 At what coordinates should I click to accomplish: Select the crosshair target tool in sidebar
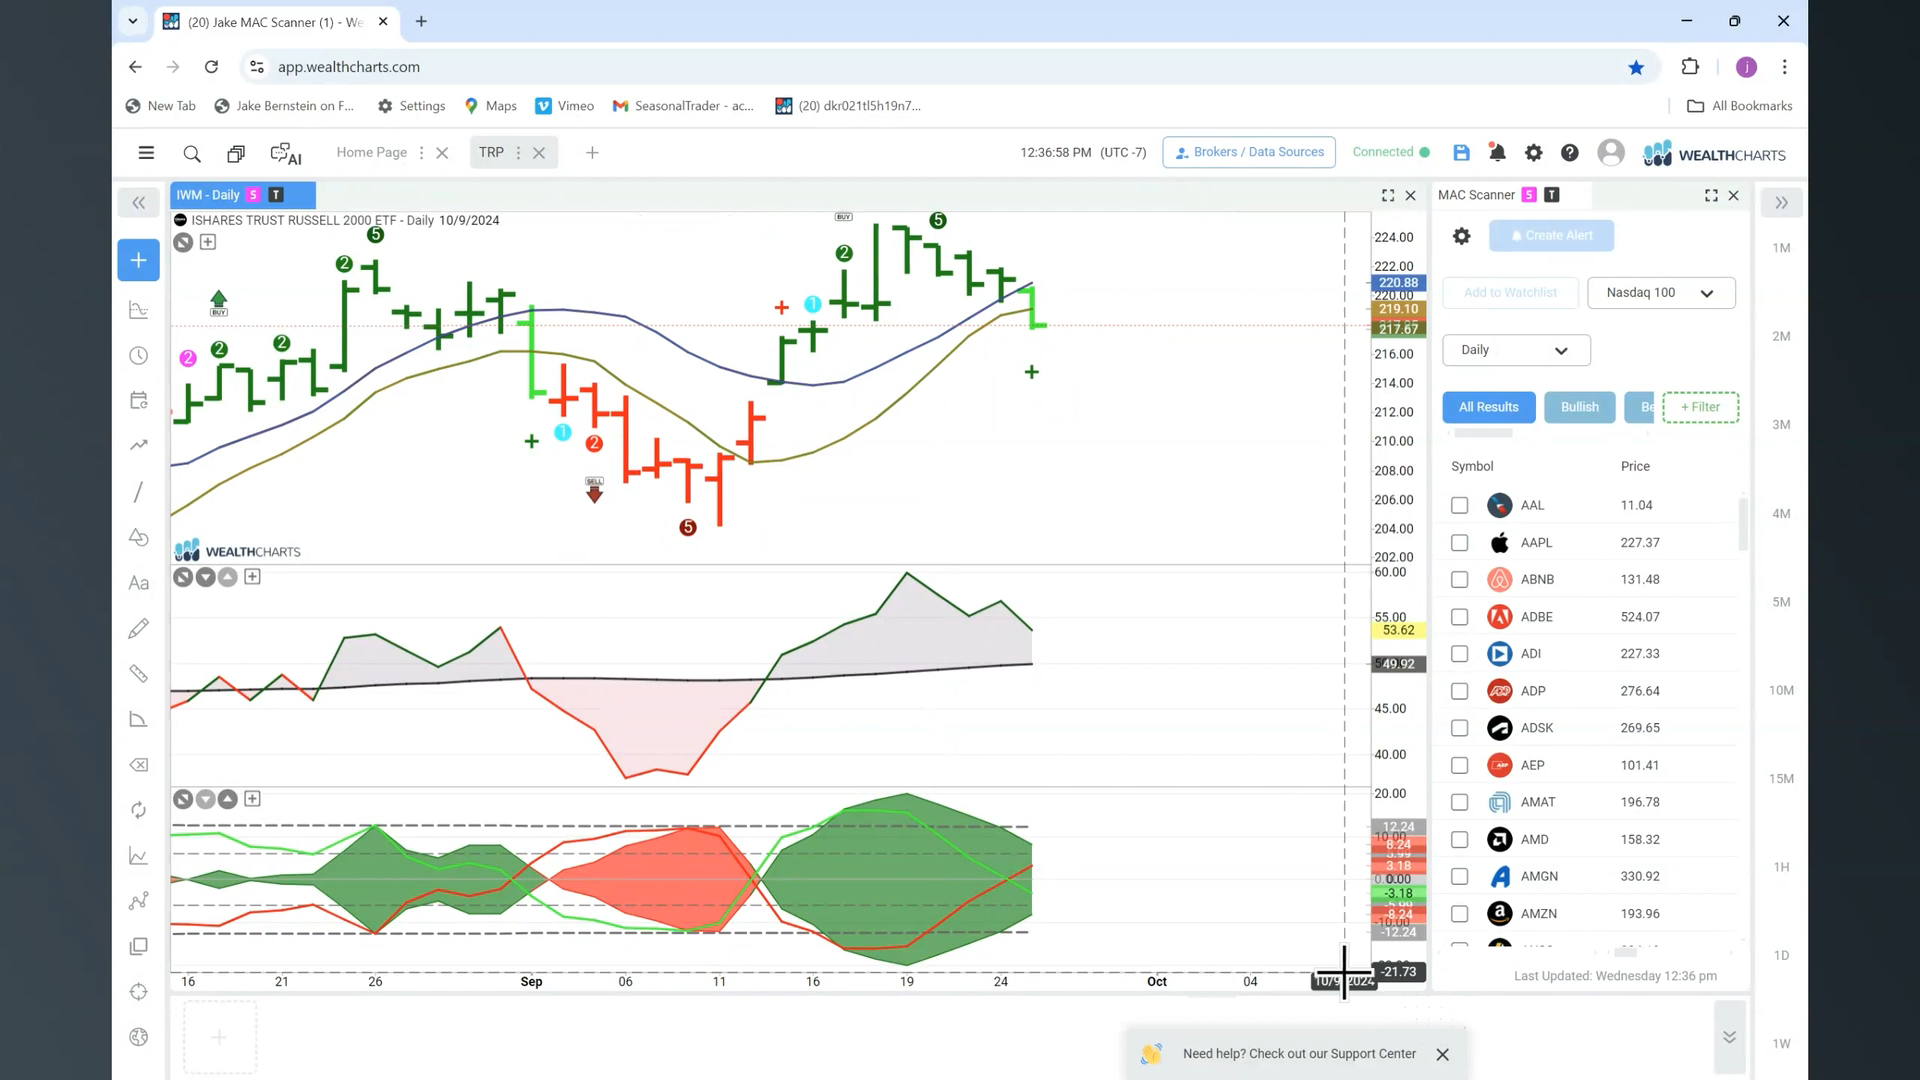[138, 992]
